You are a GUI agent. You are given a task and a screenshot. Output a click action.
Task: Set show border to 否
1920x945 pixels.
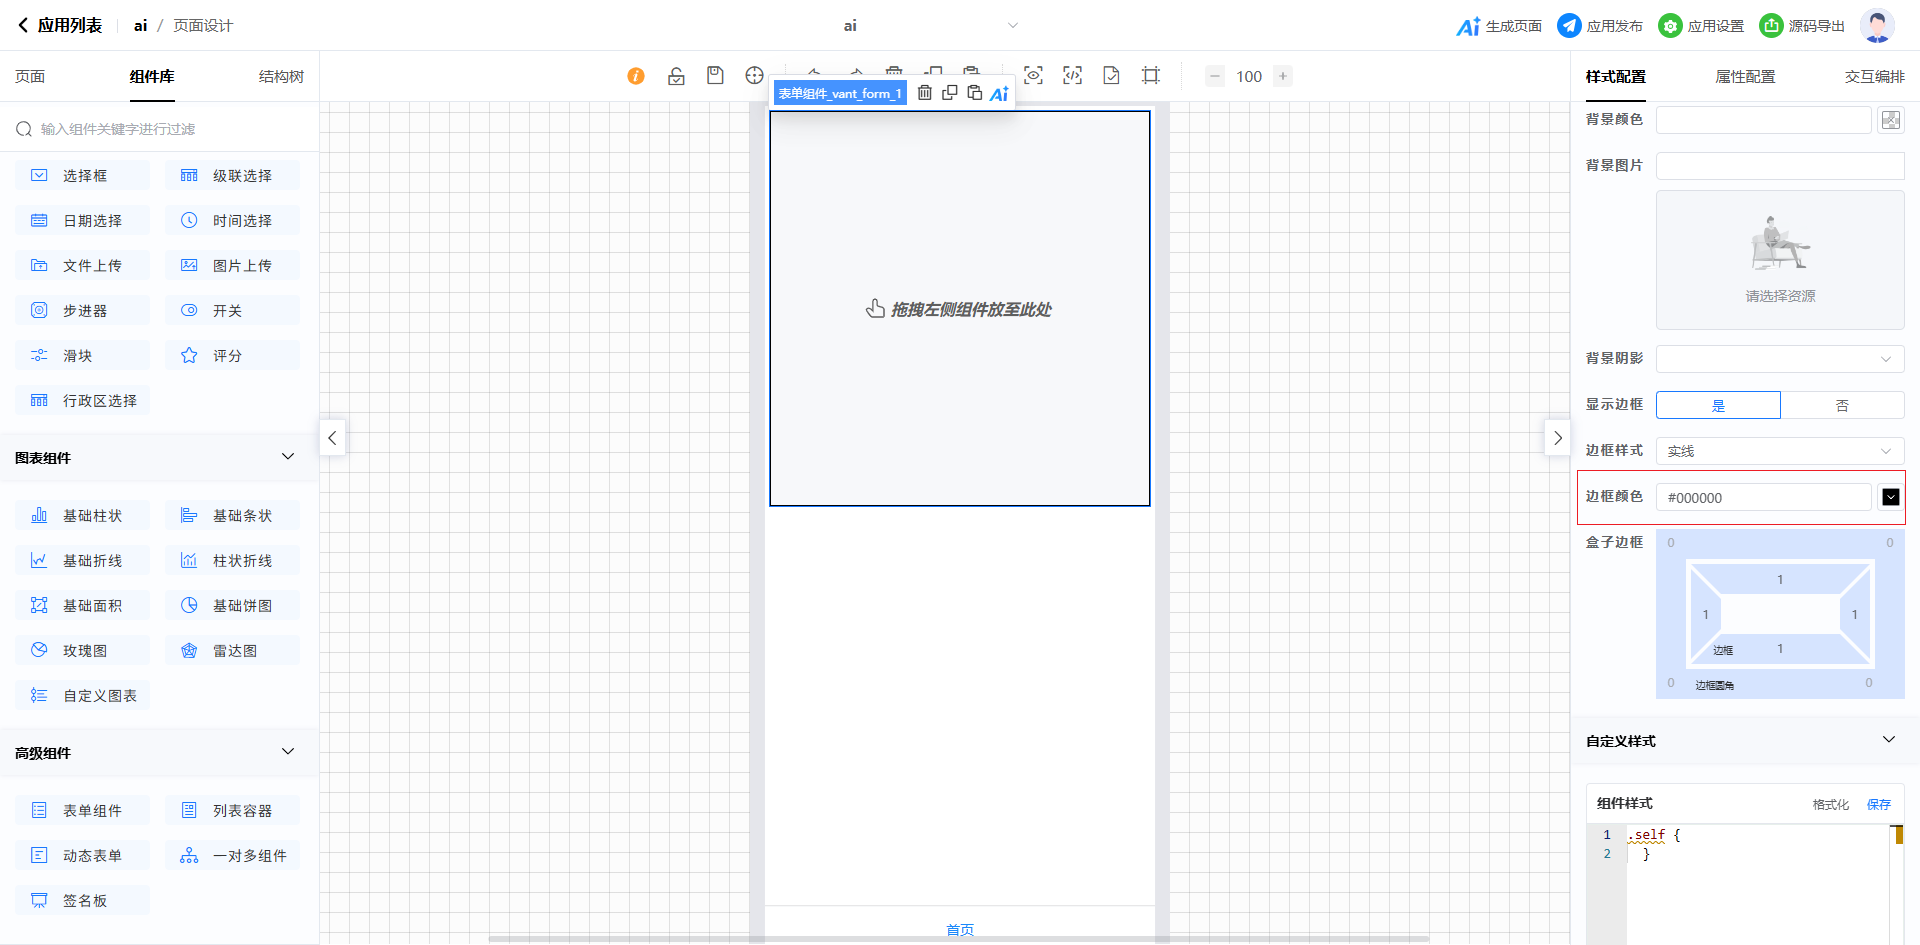pyautogui.click(x=1842, y=405)
